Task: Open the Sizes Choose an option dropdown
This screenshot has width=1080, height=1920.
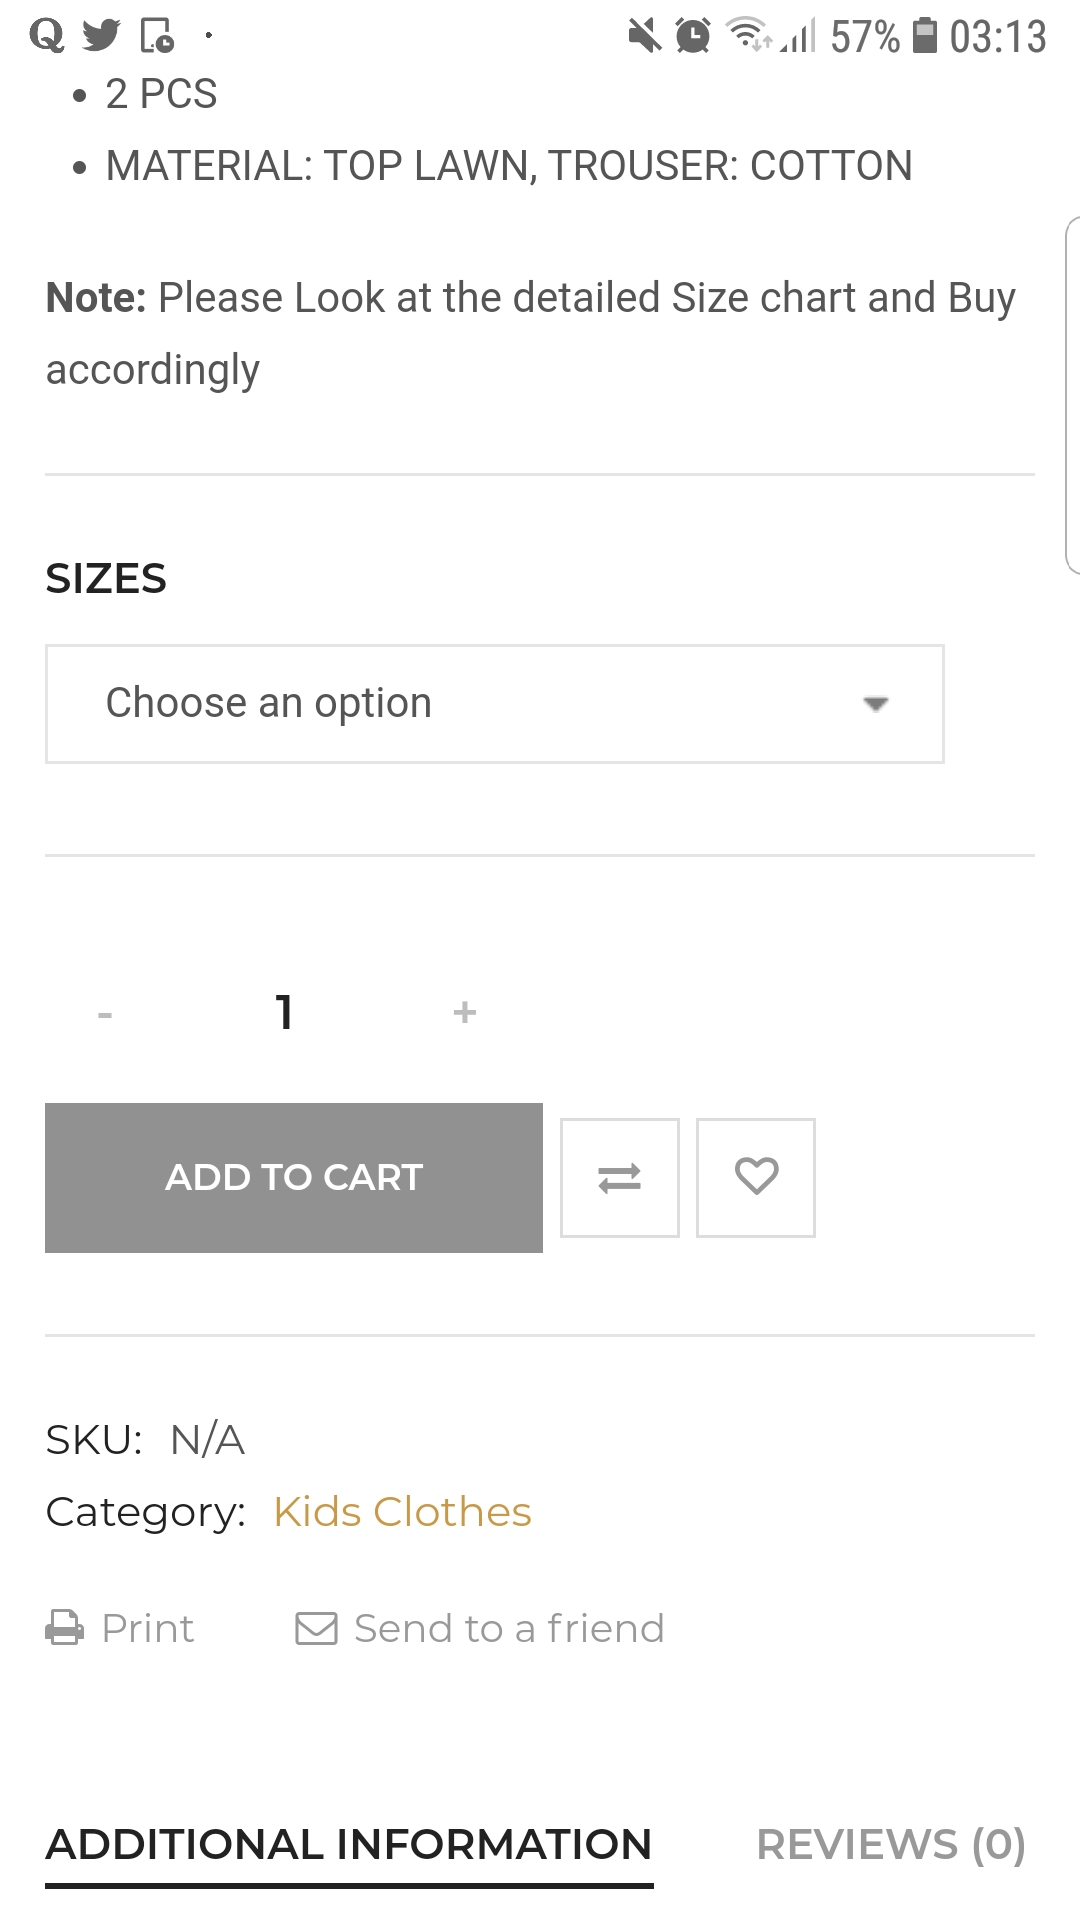Action: tap(495, 704)
